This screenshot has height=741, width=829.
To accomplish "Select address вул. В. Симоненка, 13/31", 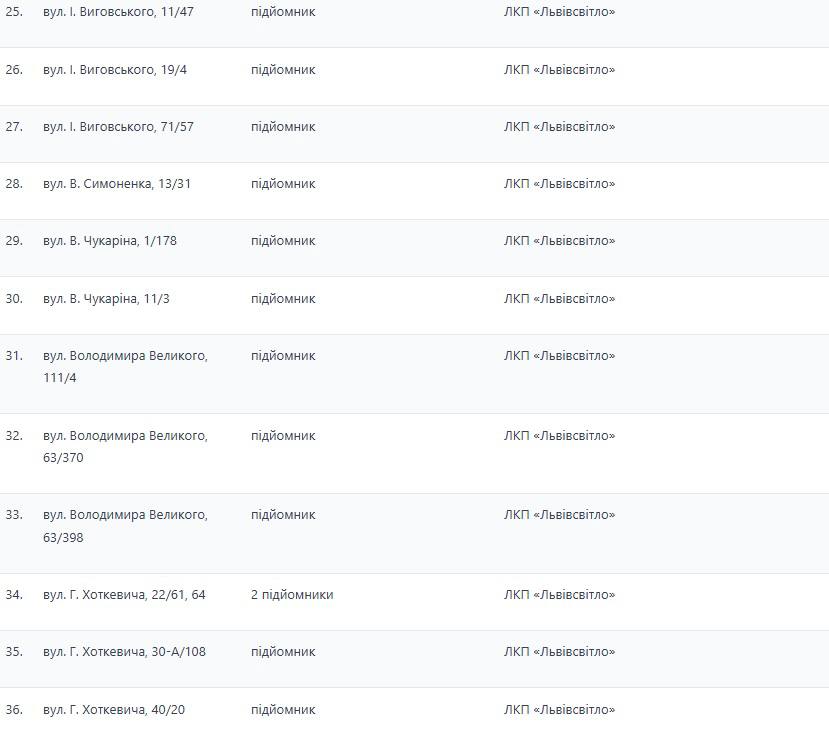I will pyautogui.click(x=116, y=184).
